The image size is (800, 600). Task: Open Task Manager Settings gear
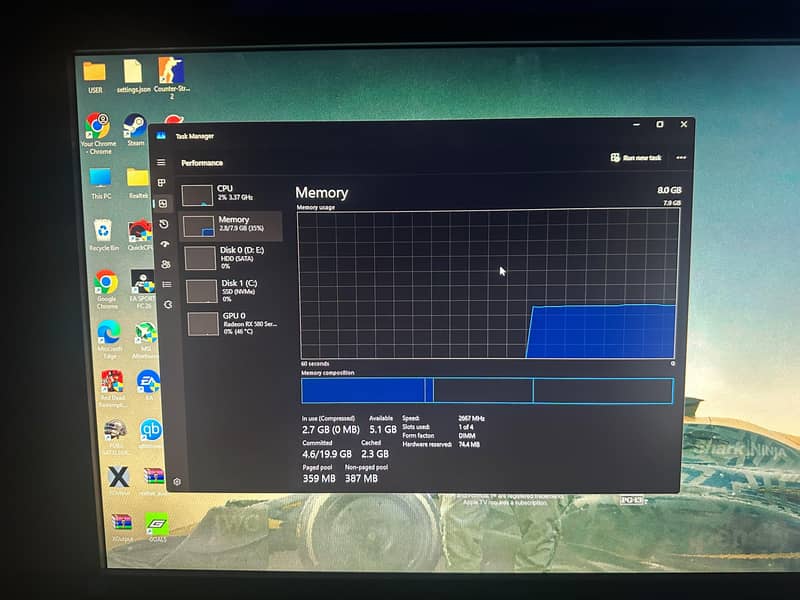coord(177,482)
